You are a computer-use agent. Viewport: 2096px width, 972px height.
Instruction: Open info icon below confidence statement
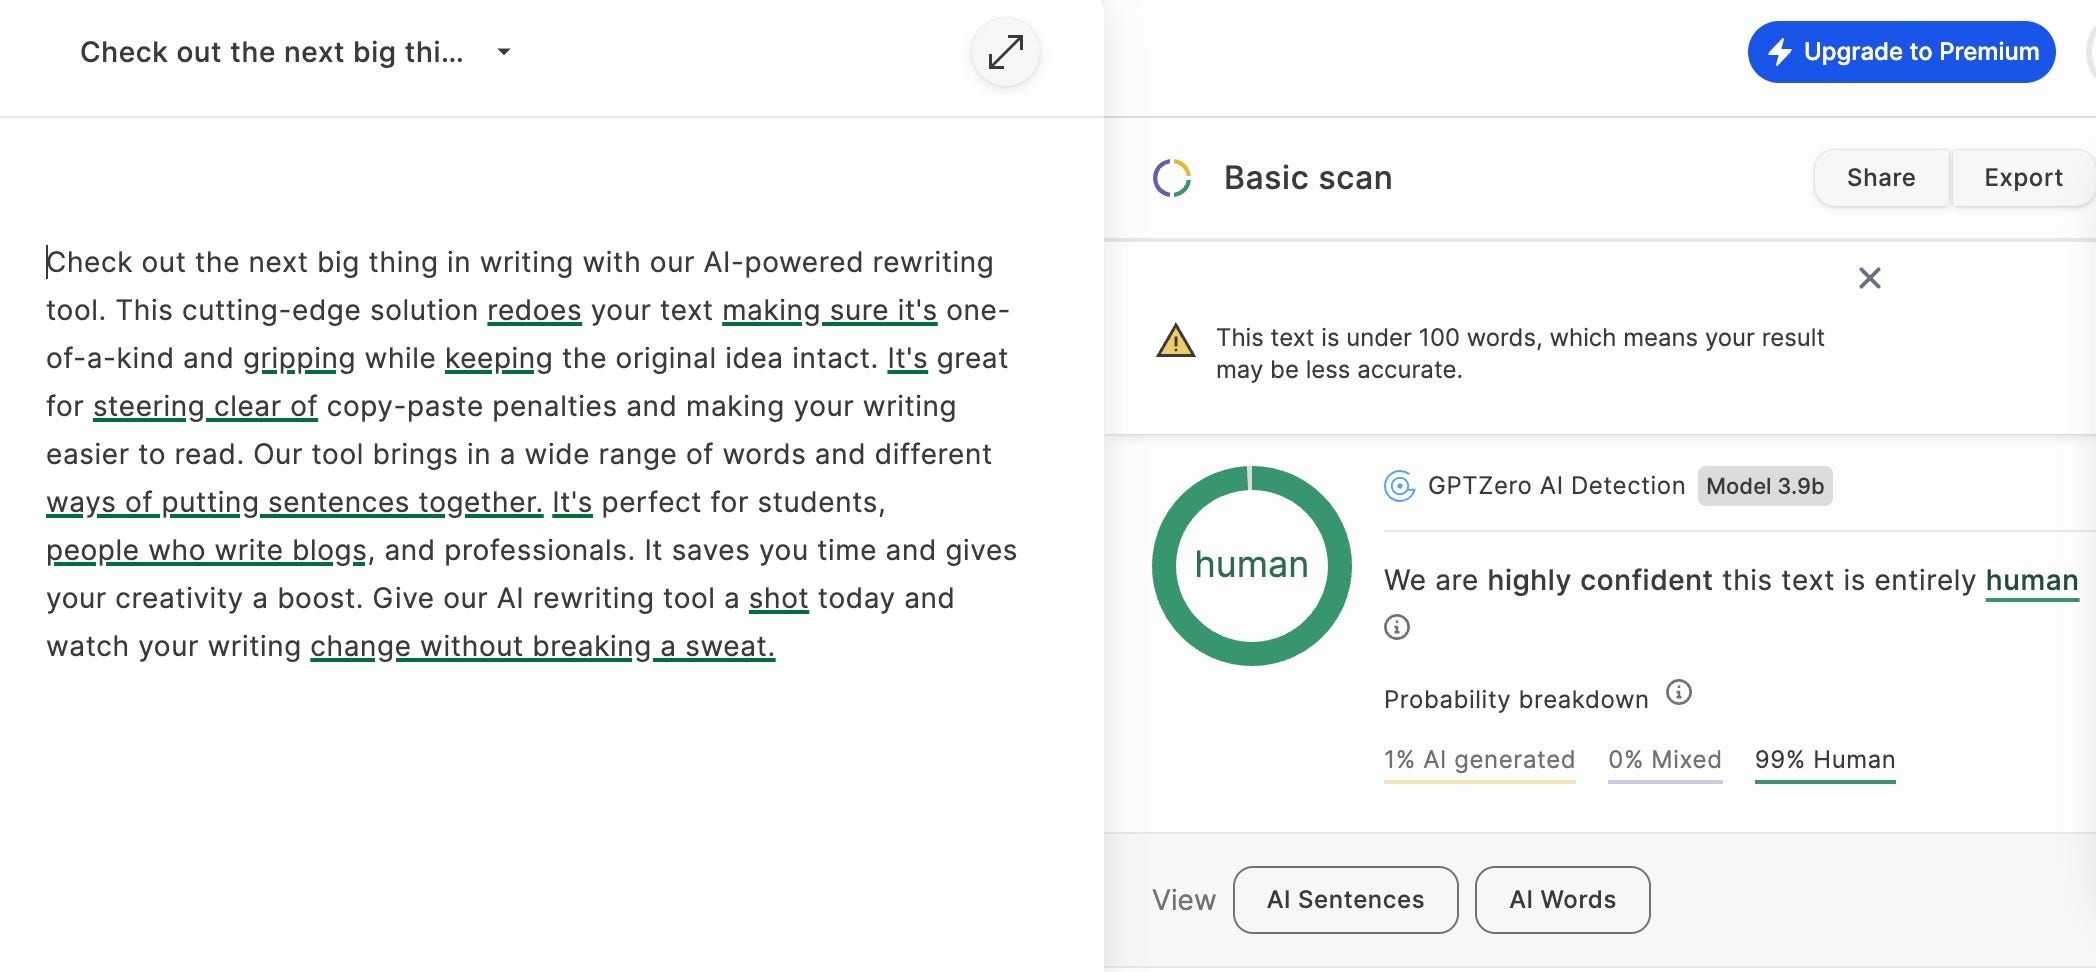pos(1397,627)
